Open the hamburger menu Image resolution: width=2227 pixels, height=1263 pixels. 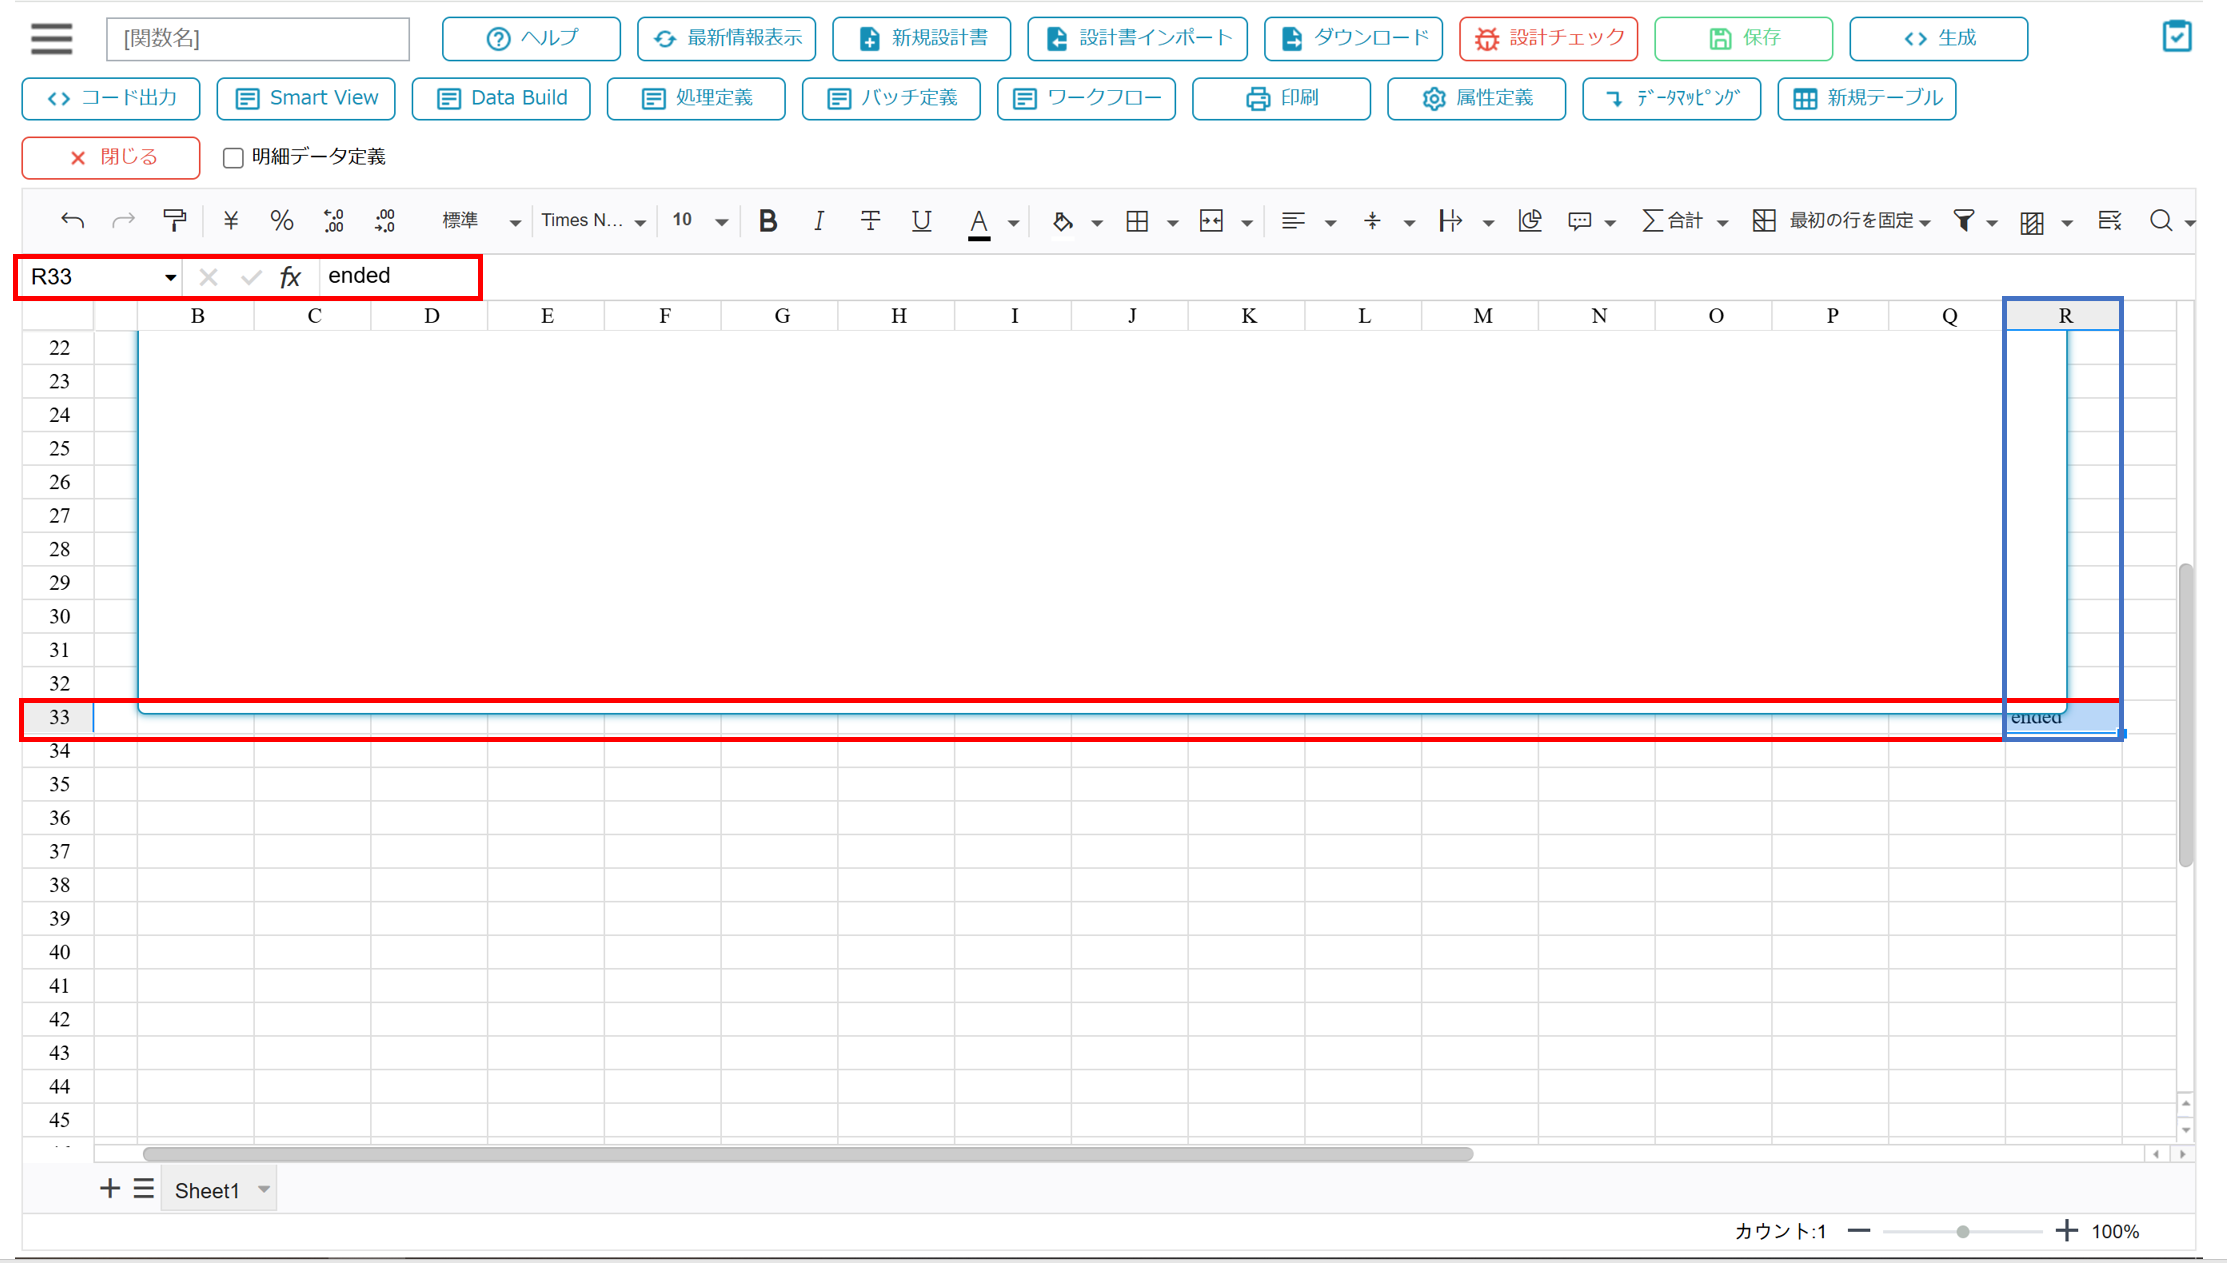click(x=52, y=38)
